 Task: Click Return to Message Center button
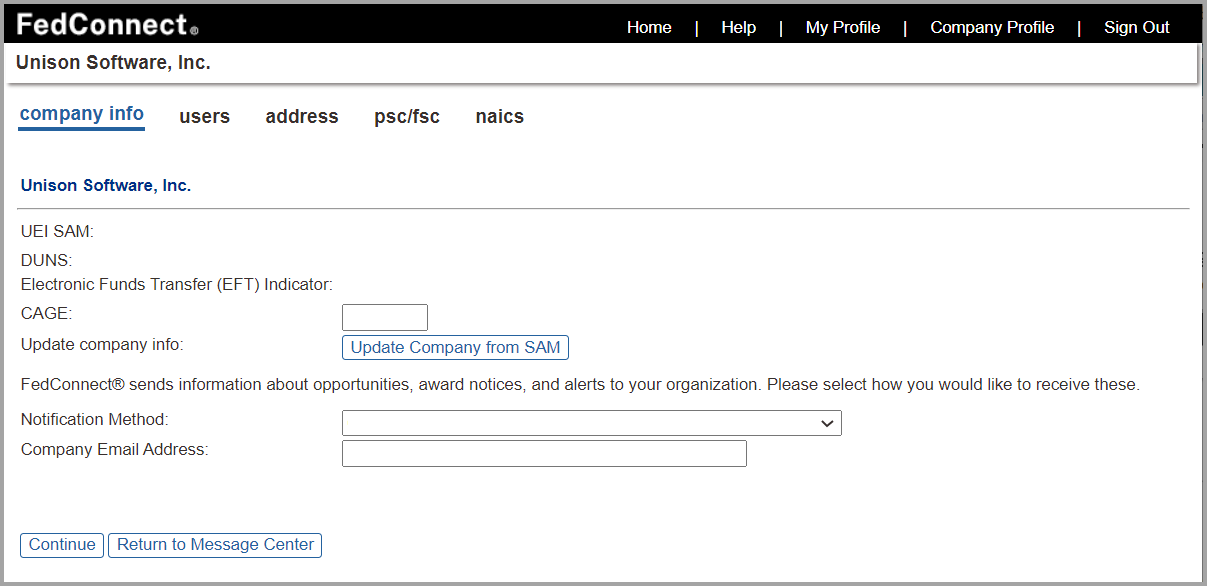click(x=215, y=545)
